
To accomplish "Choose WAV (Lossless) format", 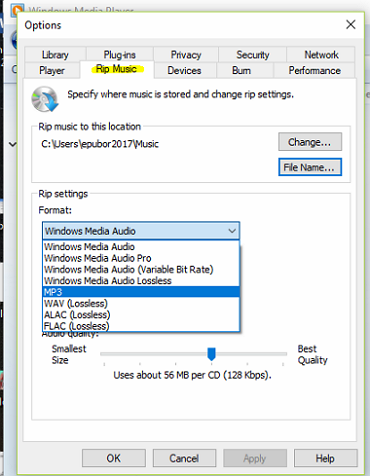I will click(x=141, y=303).
